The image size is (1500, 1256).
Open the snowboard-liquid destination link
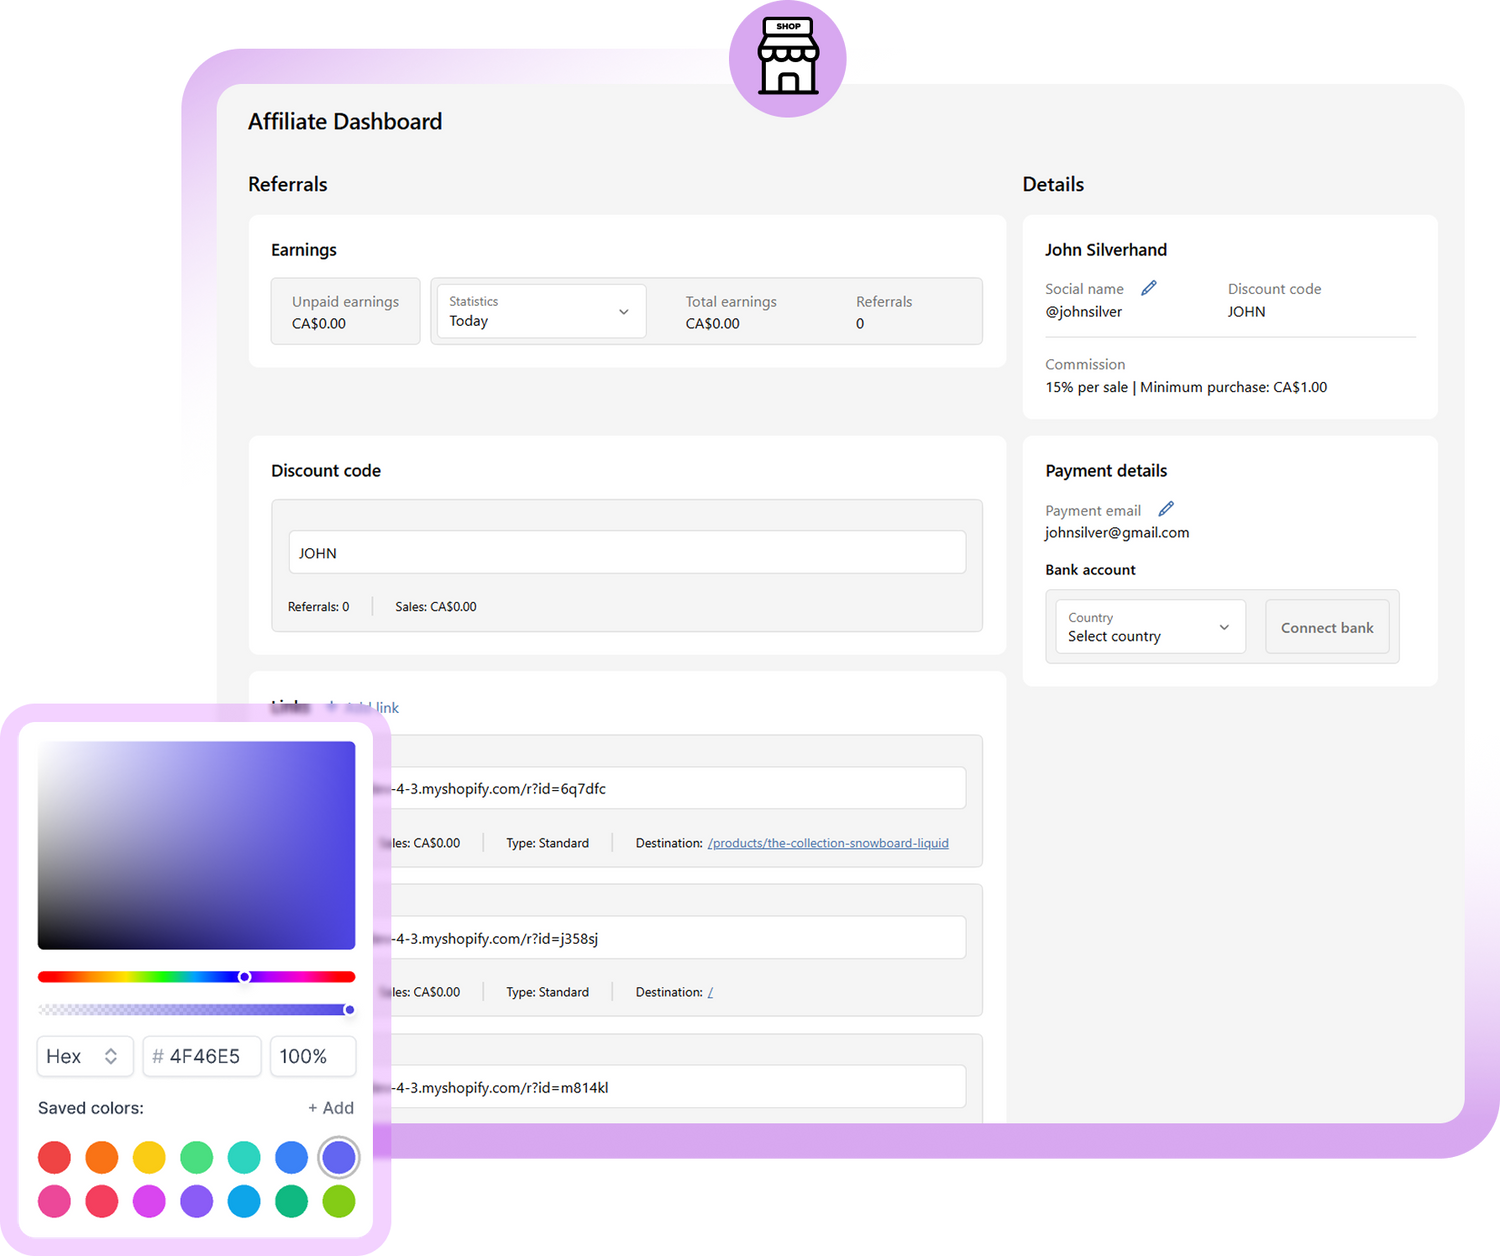coord(828,843)
